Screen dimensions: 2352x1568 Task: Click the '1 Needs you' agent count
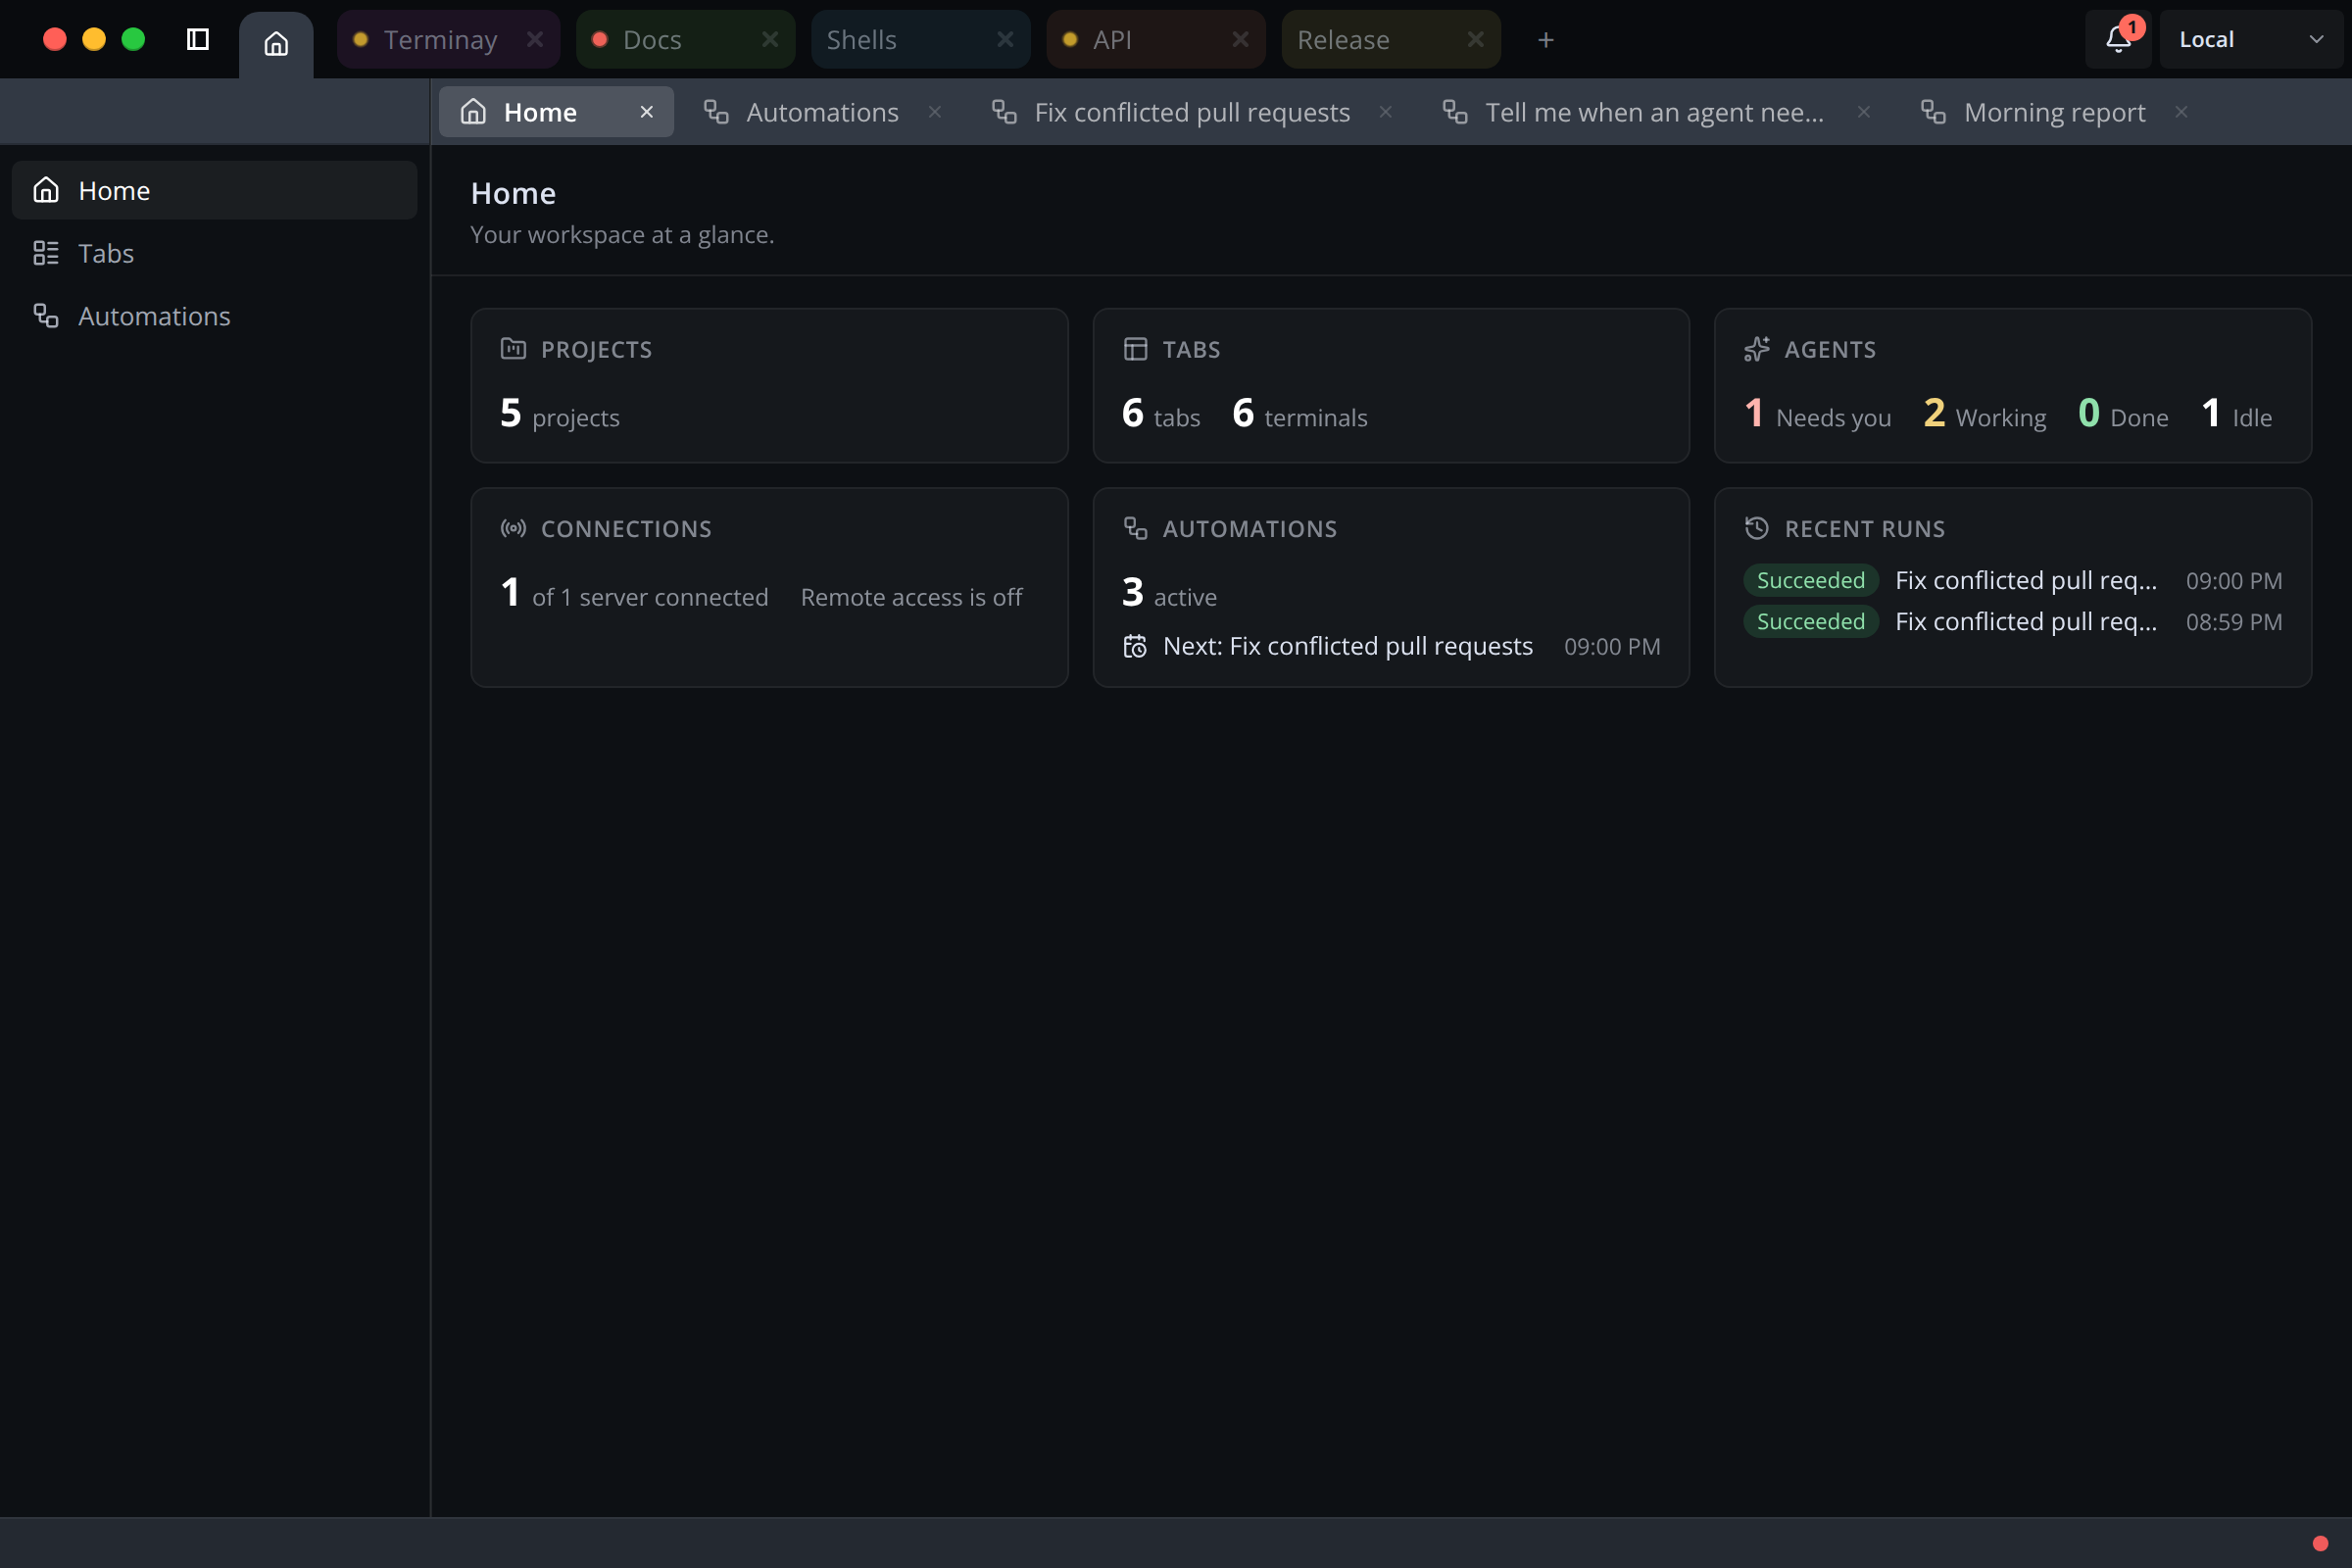[1817, 414]
